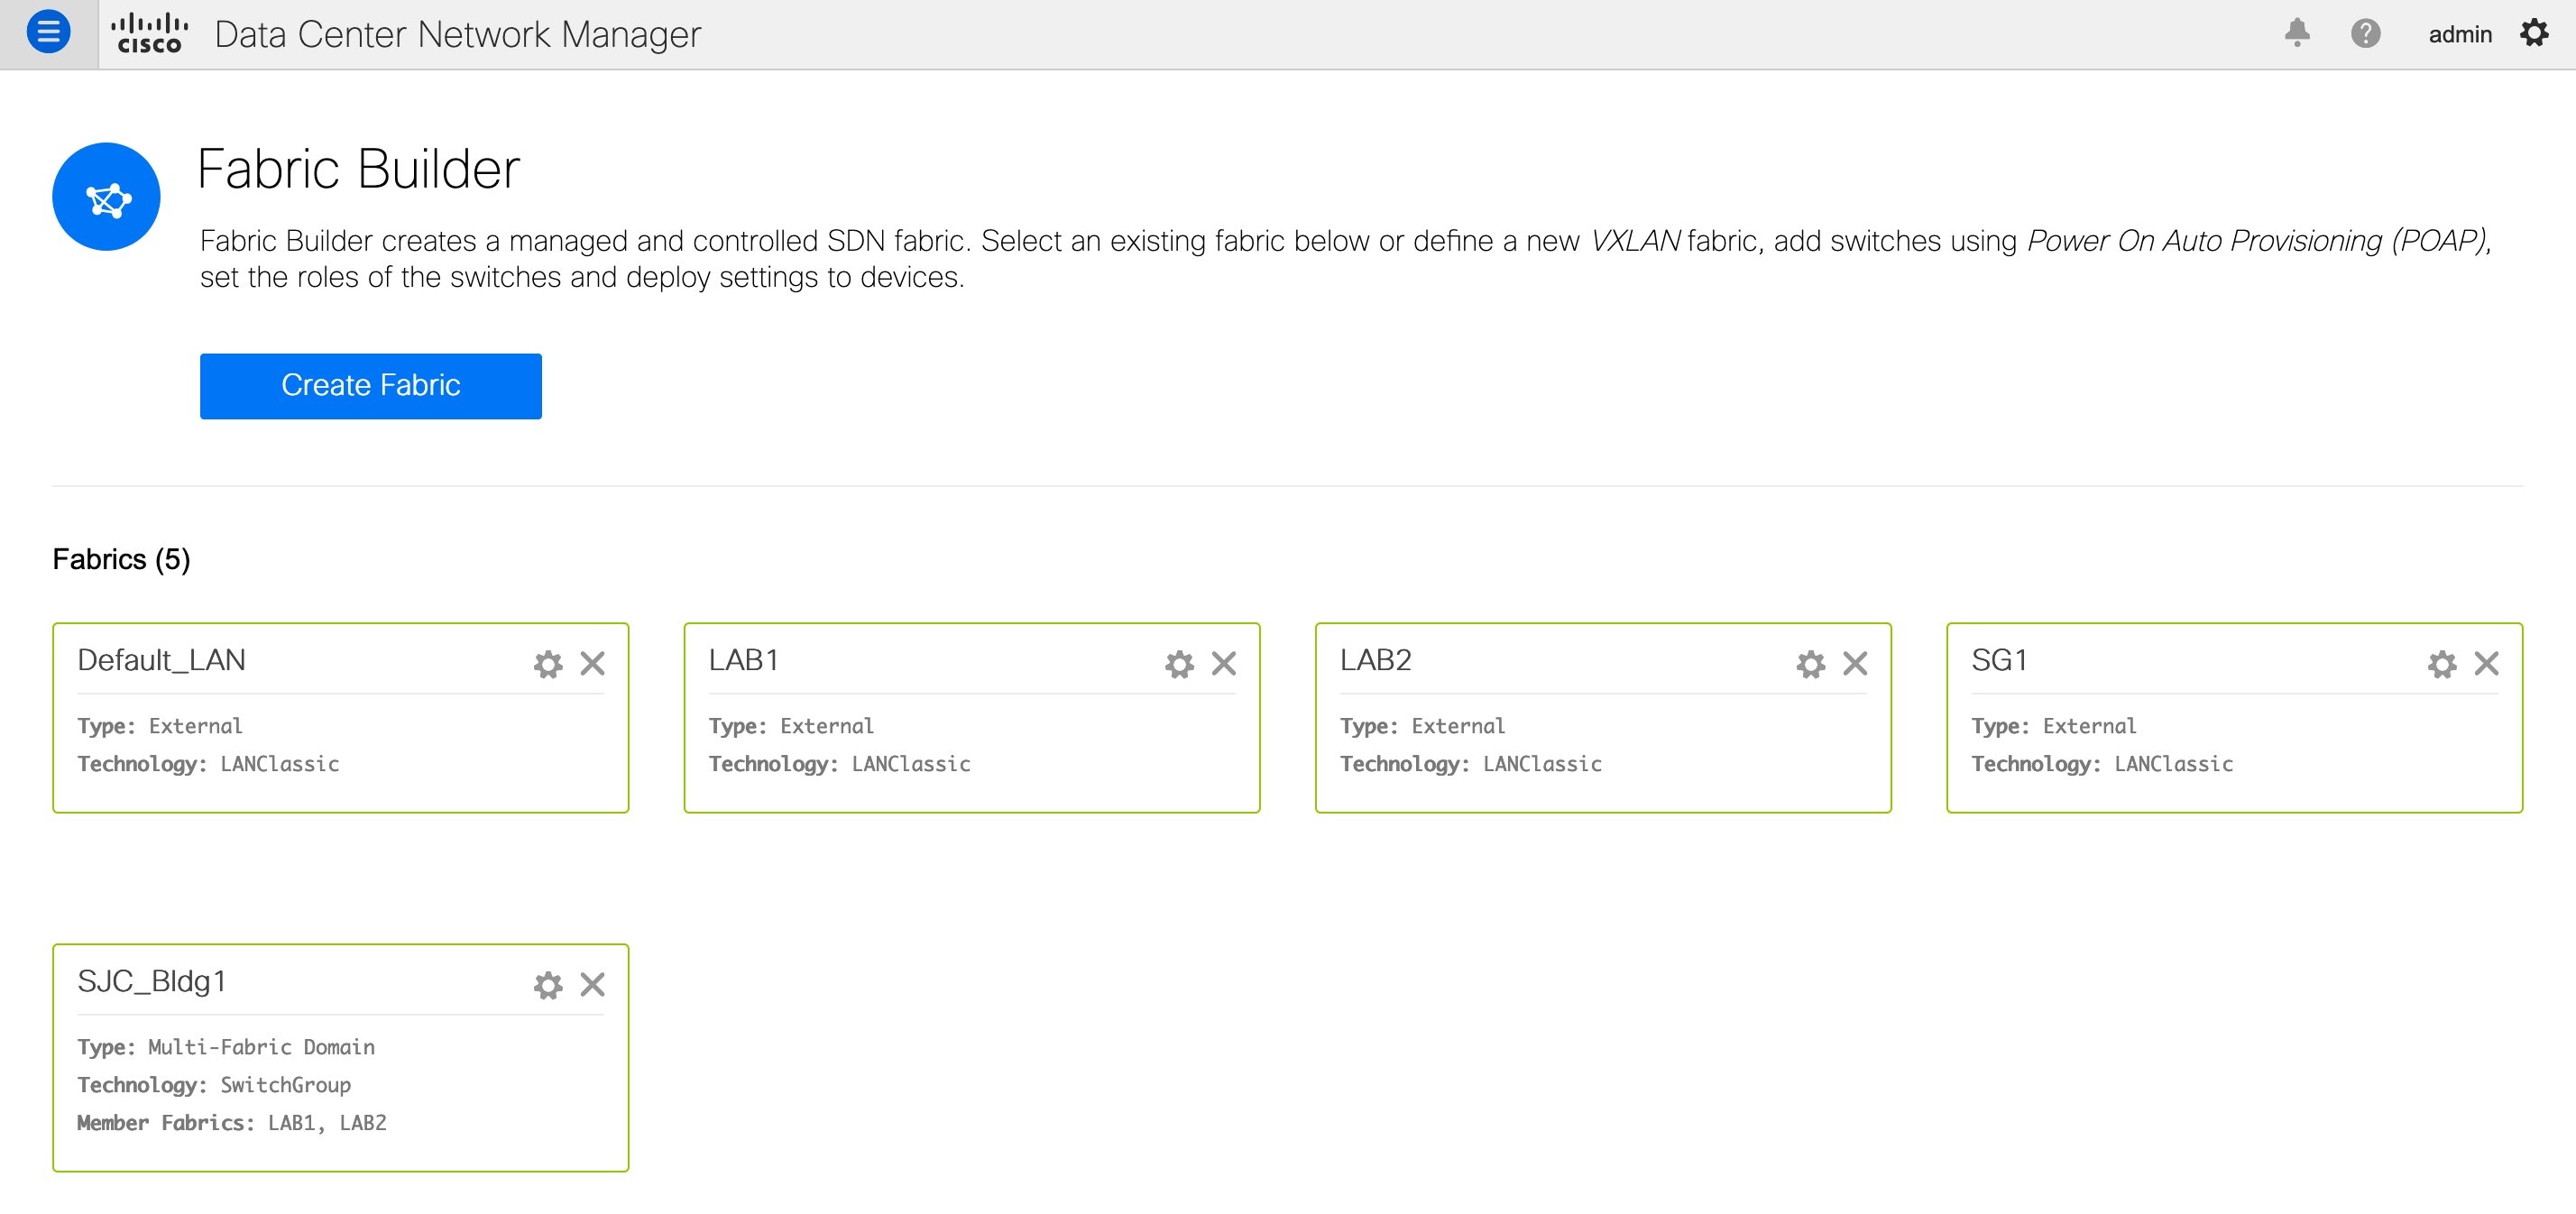The image size is (2576, 1214).
Task: Delete the LAB1 fabric
Action: tap(1224, 663)
